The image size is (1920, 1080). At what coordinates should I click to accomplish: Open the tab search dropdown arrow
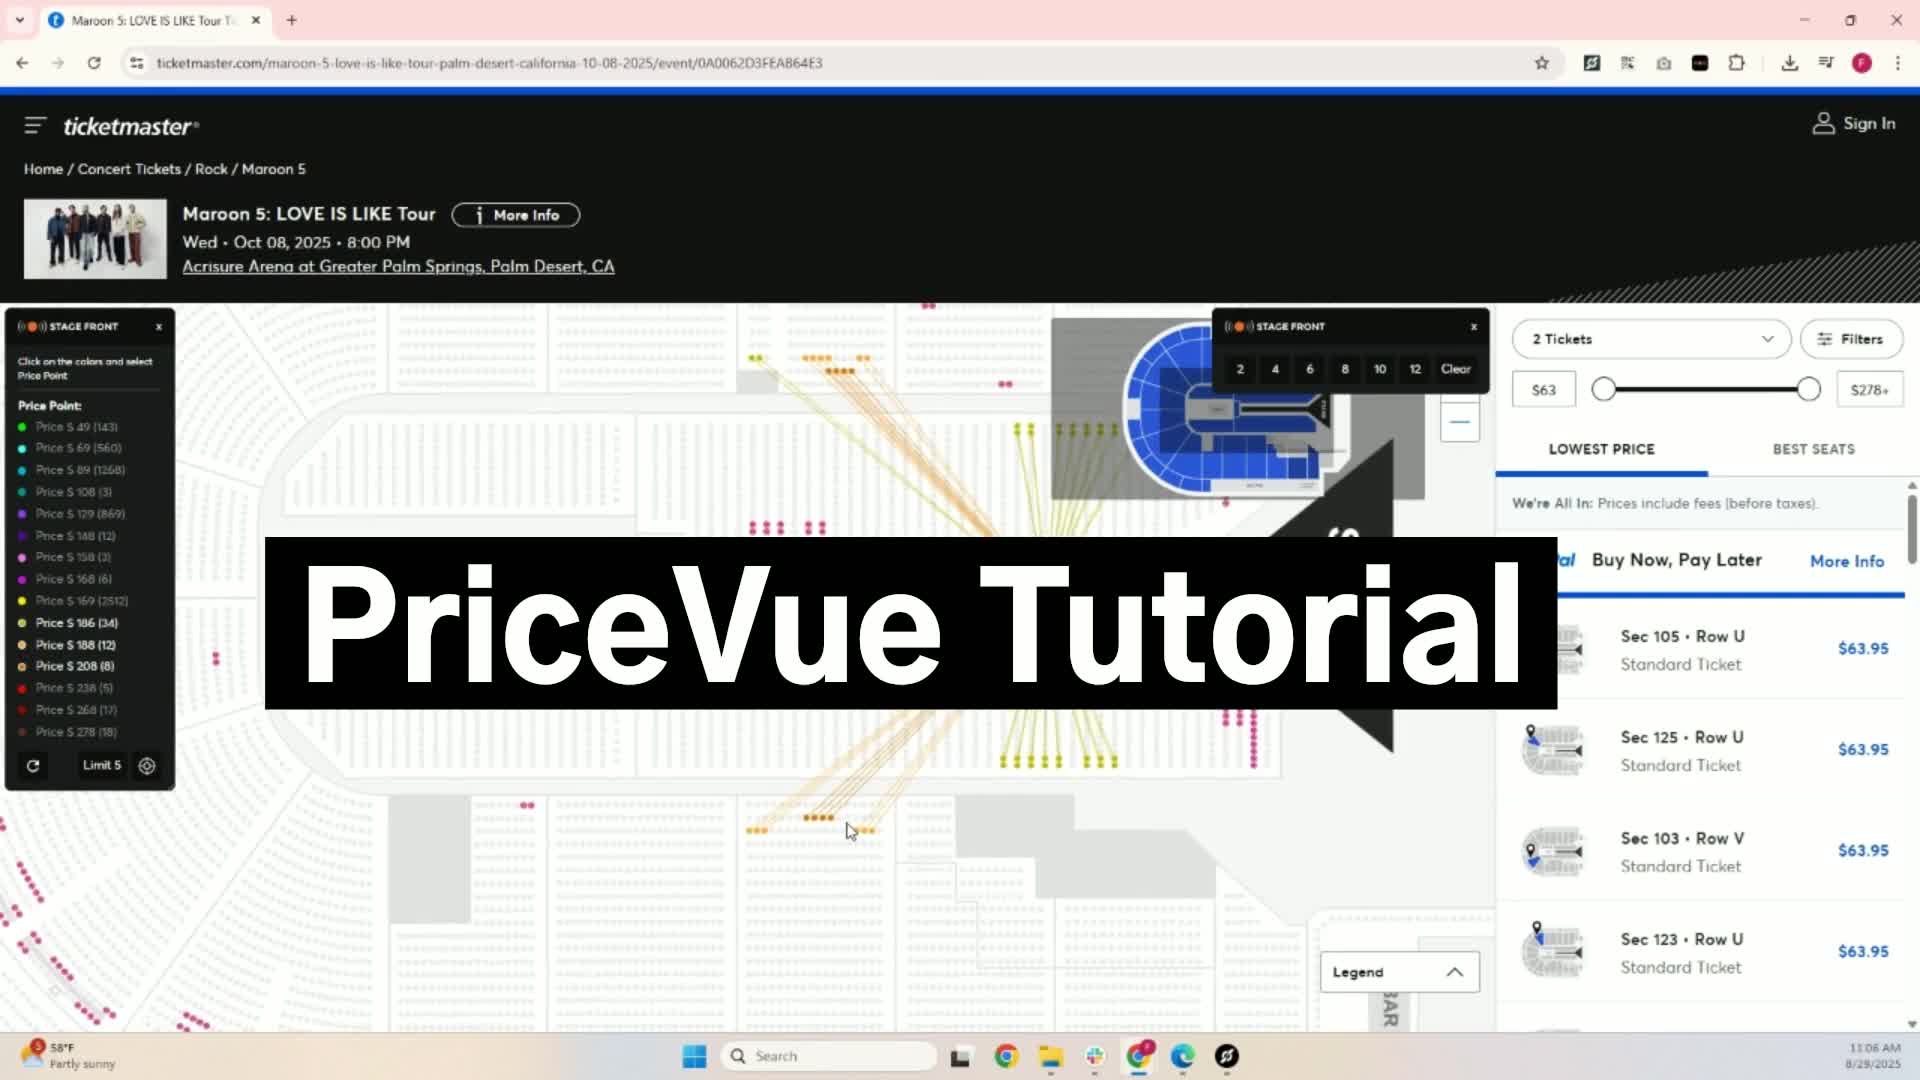coord(19,20)
